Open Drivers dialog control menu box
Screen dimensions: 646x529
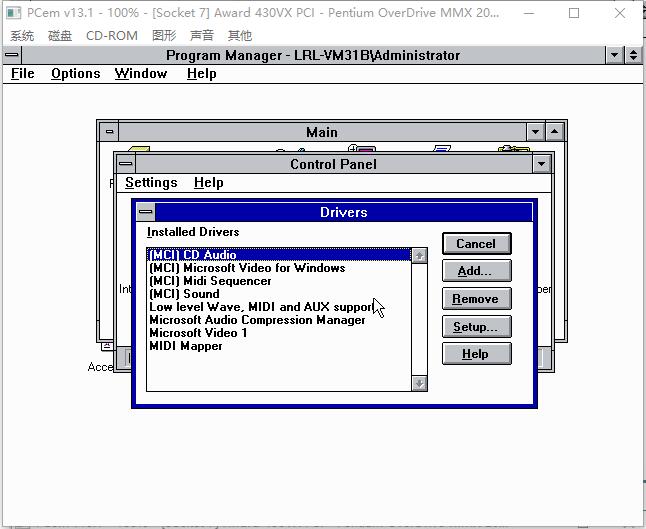[145, 212]
